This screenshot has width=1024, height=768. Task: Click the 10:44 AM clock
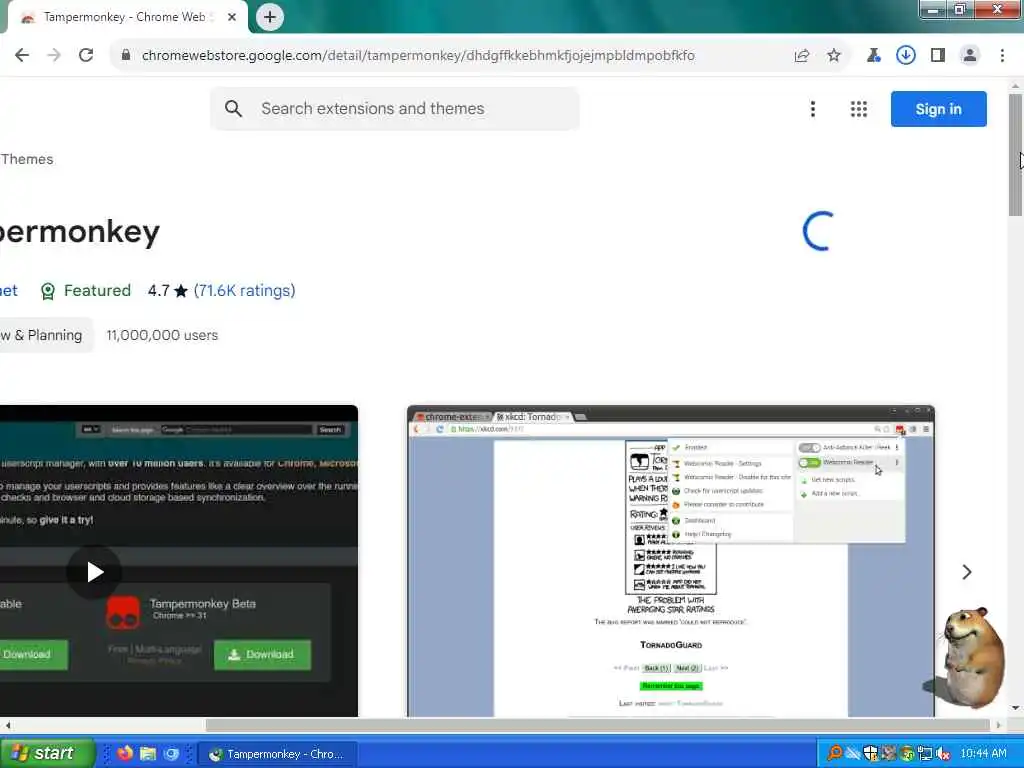tap(984, 754)
